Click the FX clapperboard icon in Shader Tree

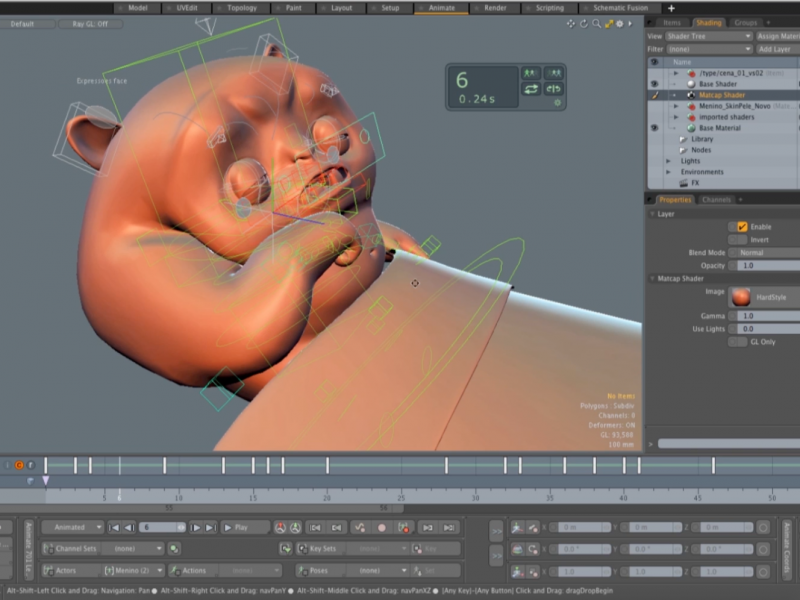point(684,182)
